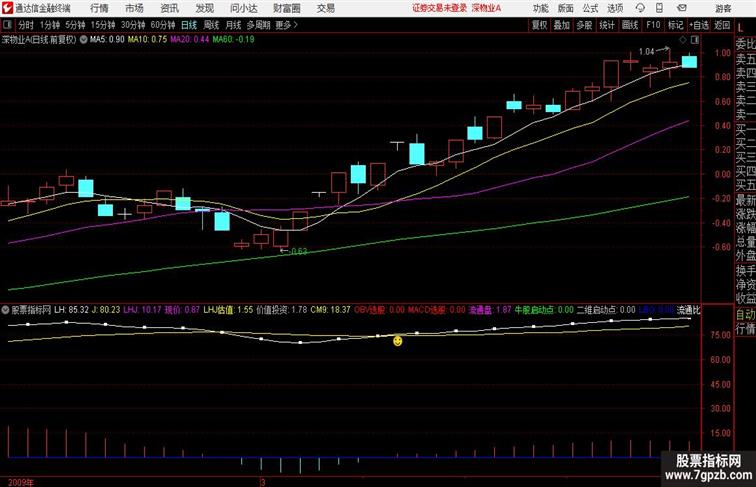756x487 pixels.
Task: Click the 返回 back button
Action: coord(722,25)
